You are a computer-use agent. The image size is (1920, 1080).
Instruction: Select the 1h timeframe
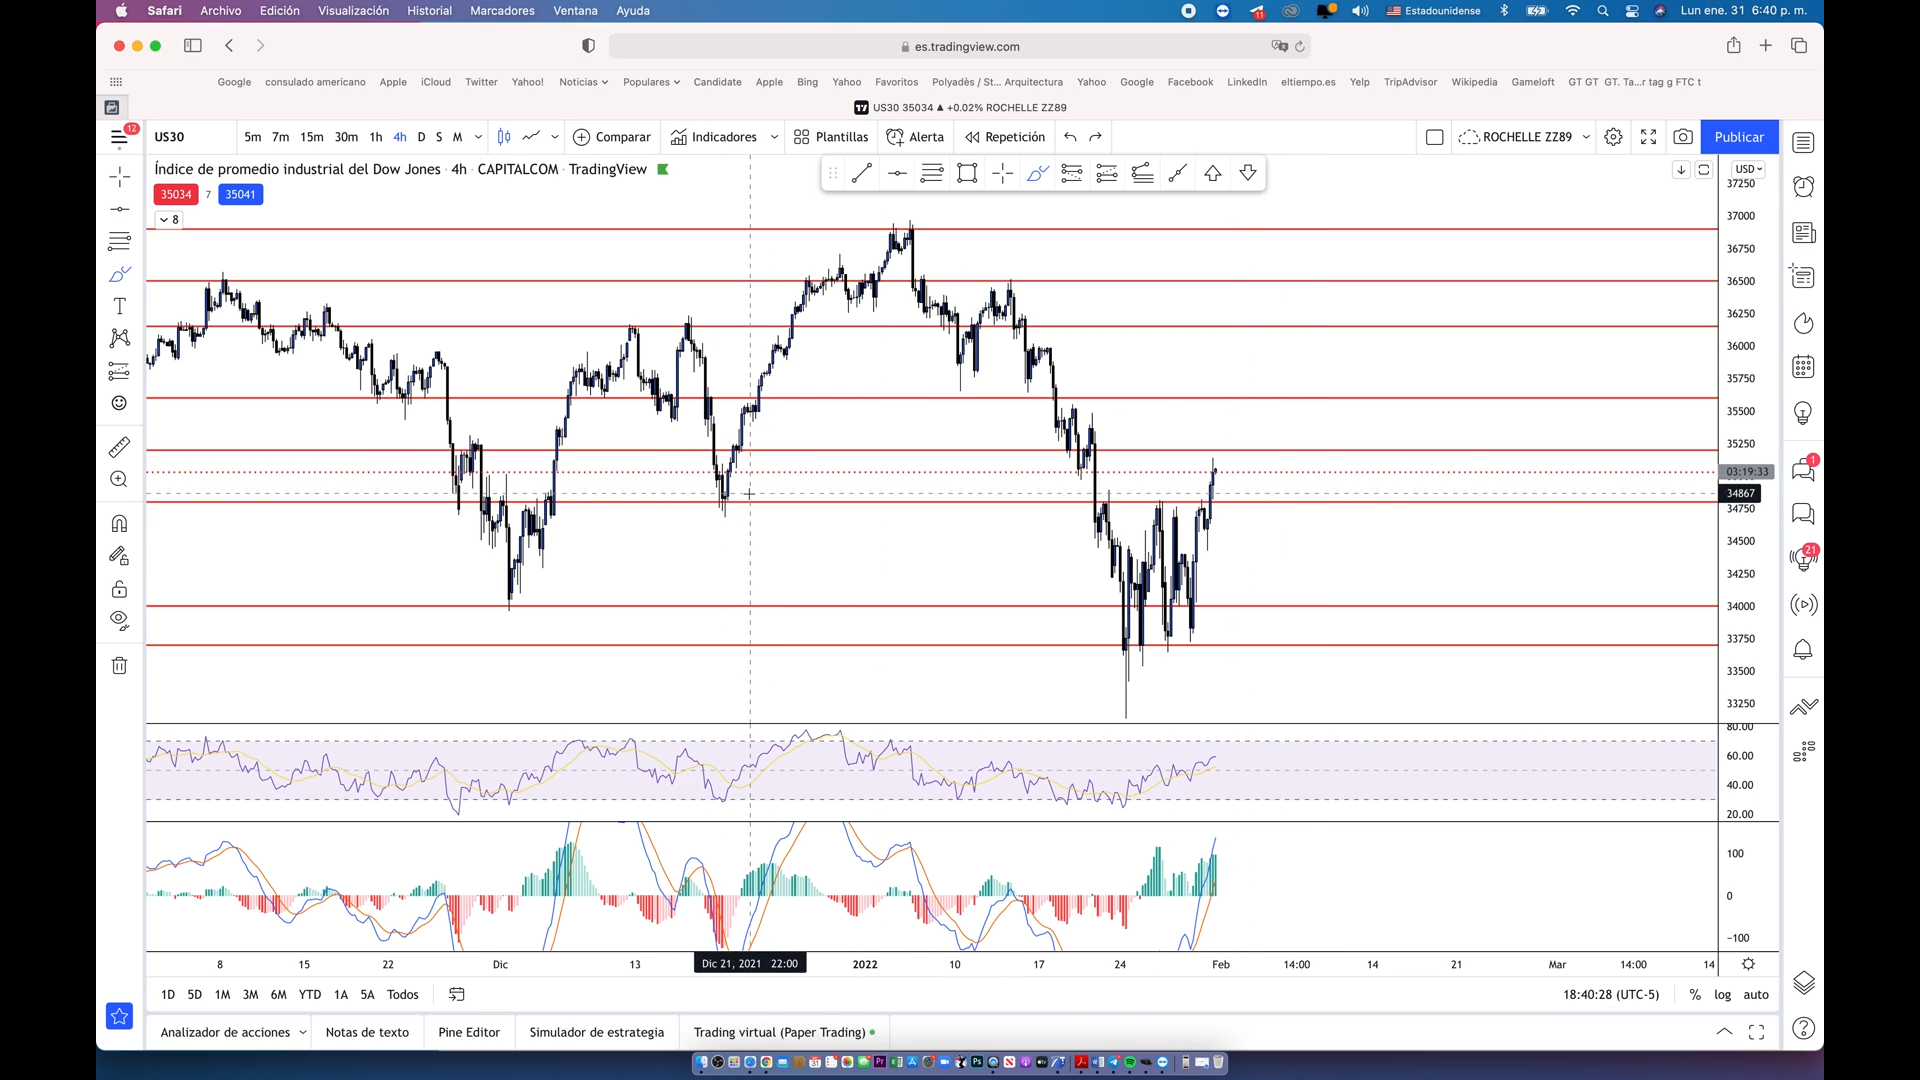pyautogui.click(x=376, y=137)
